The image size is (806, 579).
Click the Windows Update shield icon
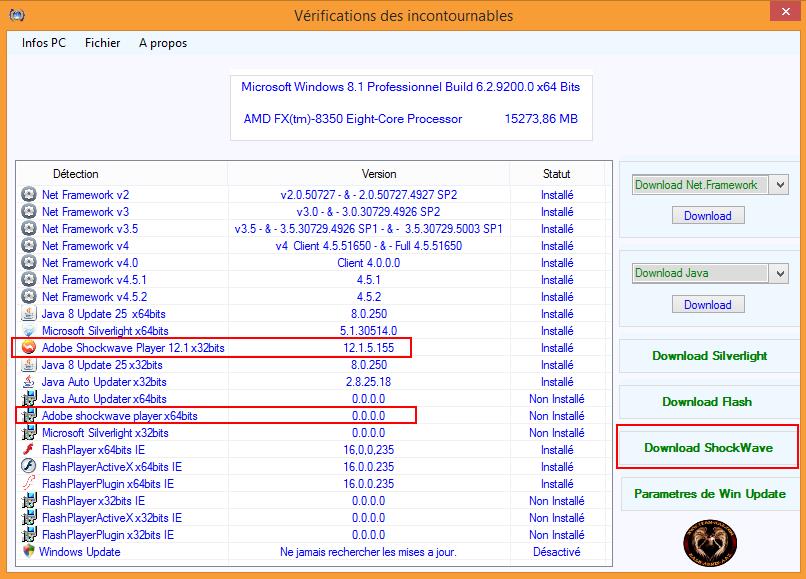[x=29, y=551]
